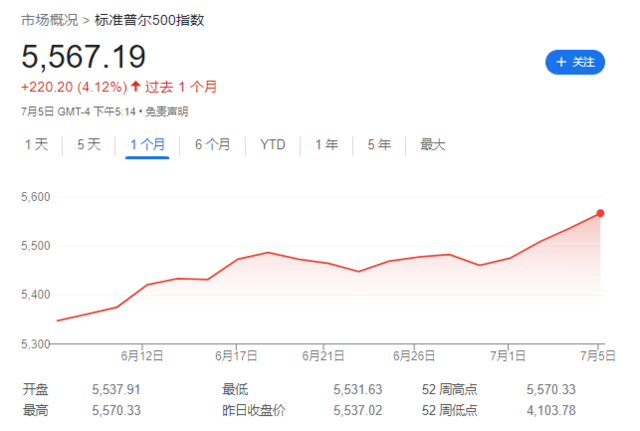The image size is (640, 431).
Task: Click the 过去 1 个月 period text
Action: (x=181, y=87)
